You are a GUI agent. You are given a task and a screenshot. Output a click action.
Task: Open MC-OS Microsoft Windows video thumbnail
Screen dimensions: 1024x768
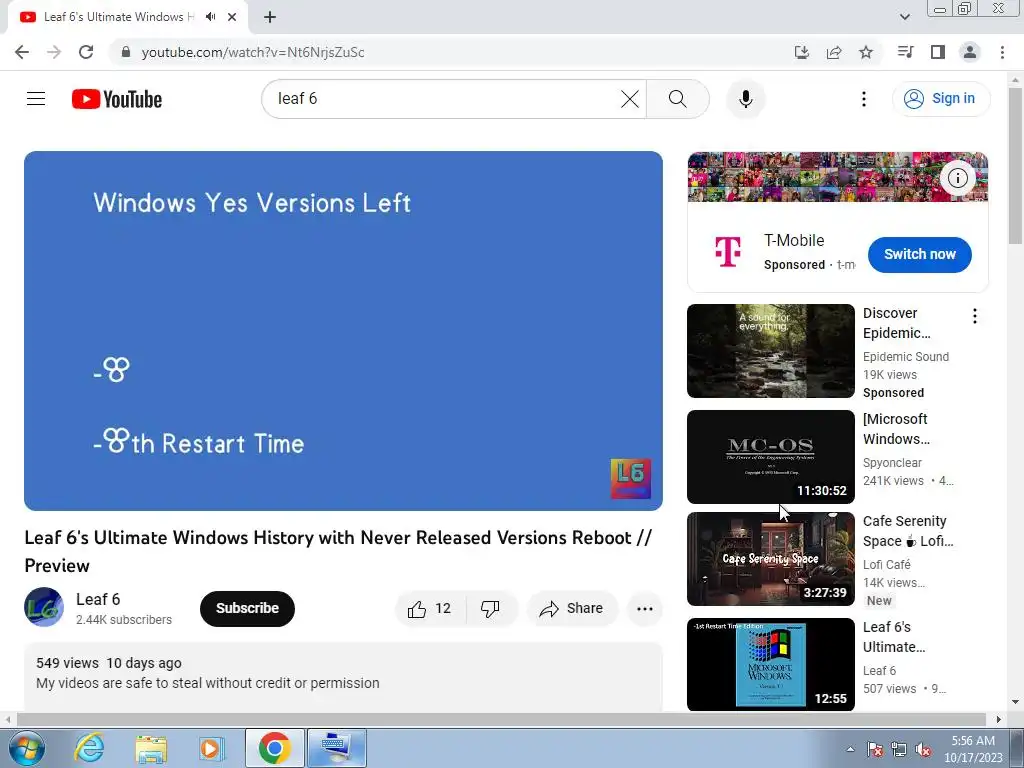[x=771, y=456]
